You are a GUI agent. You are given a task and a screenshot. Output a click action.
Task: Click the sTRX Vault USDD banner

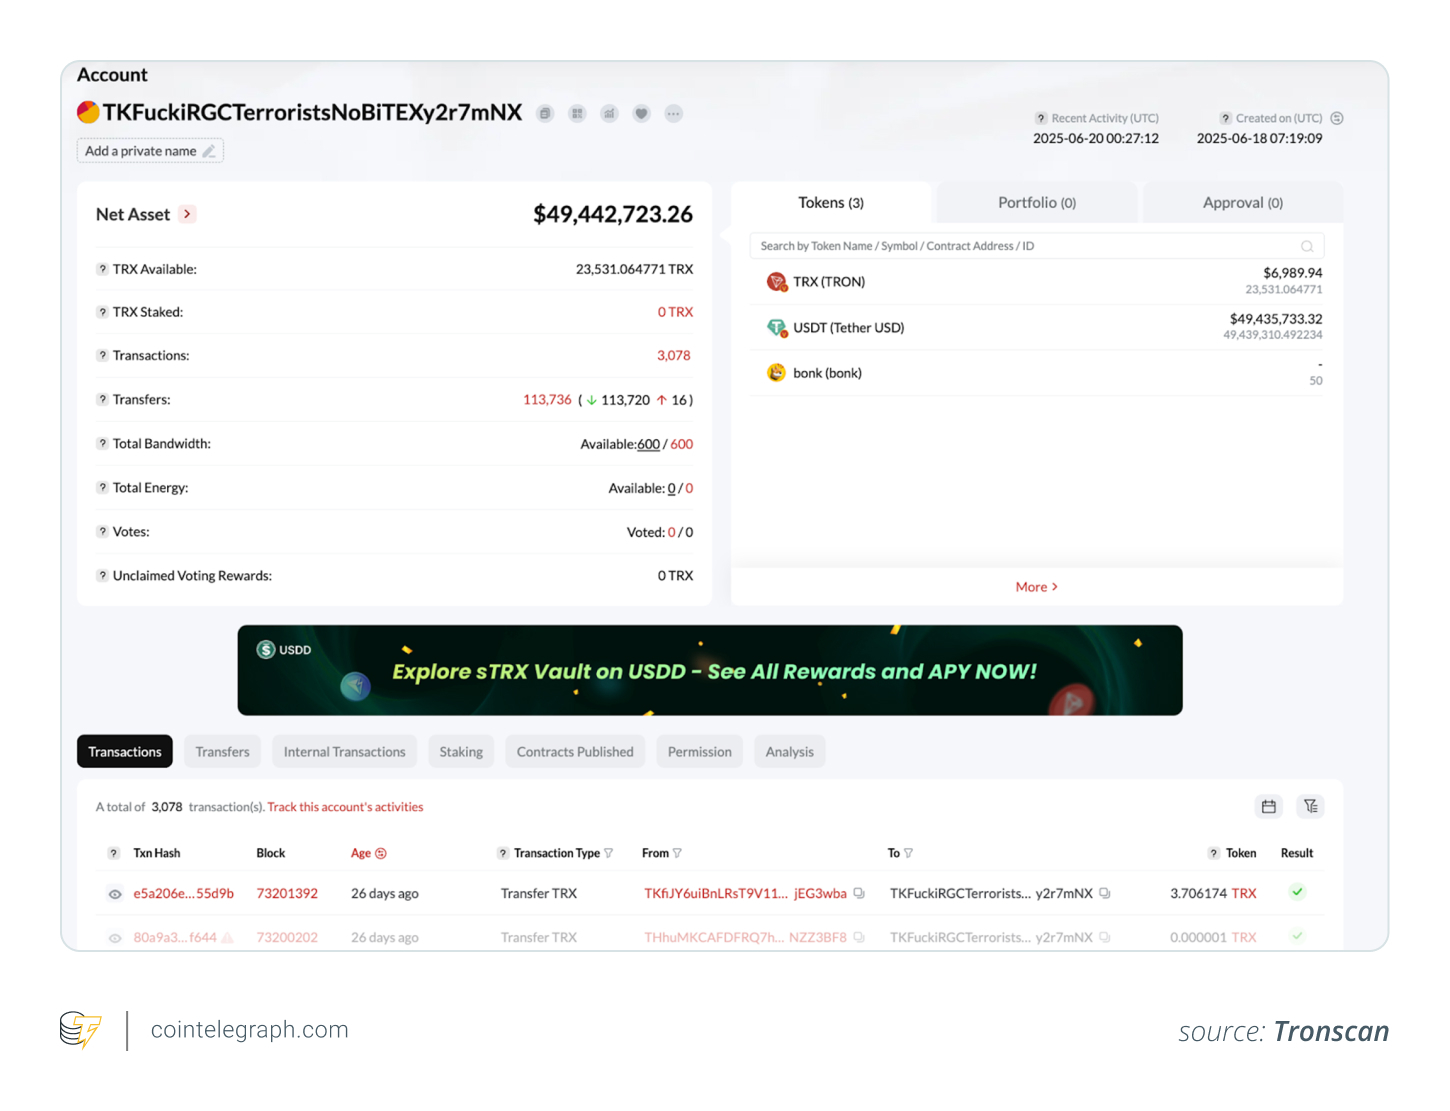point(710,670)
